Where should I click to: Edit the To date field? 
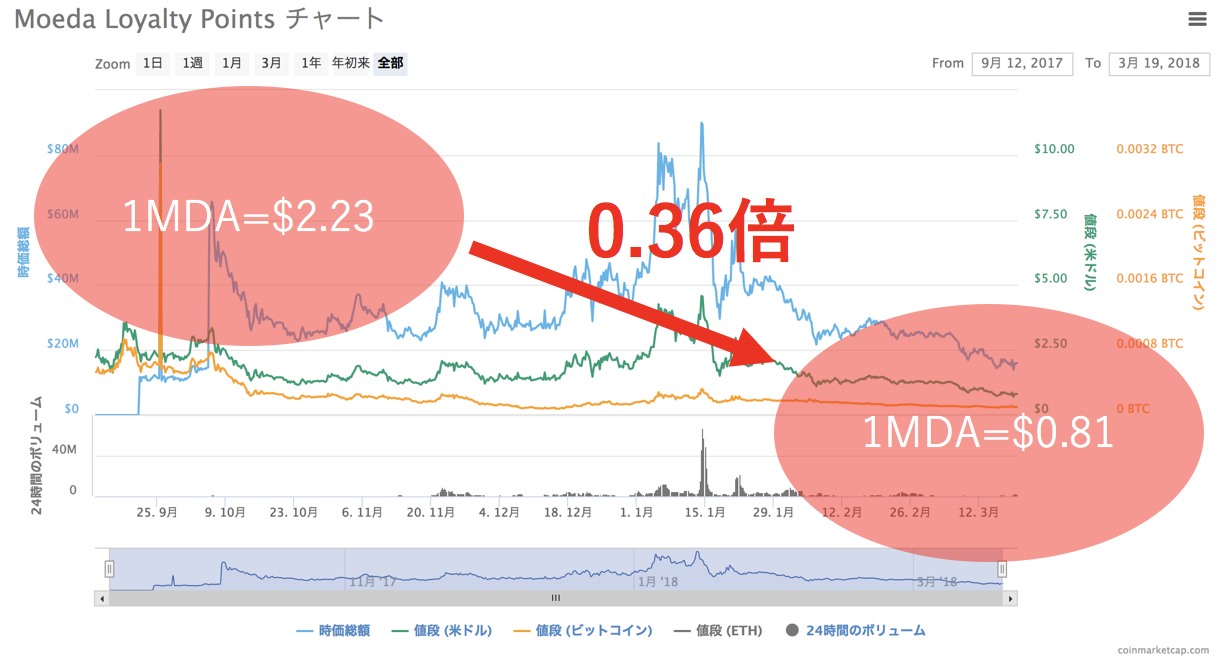[x=1158, y=63]
